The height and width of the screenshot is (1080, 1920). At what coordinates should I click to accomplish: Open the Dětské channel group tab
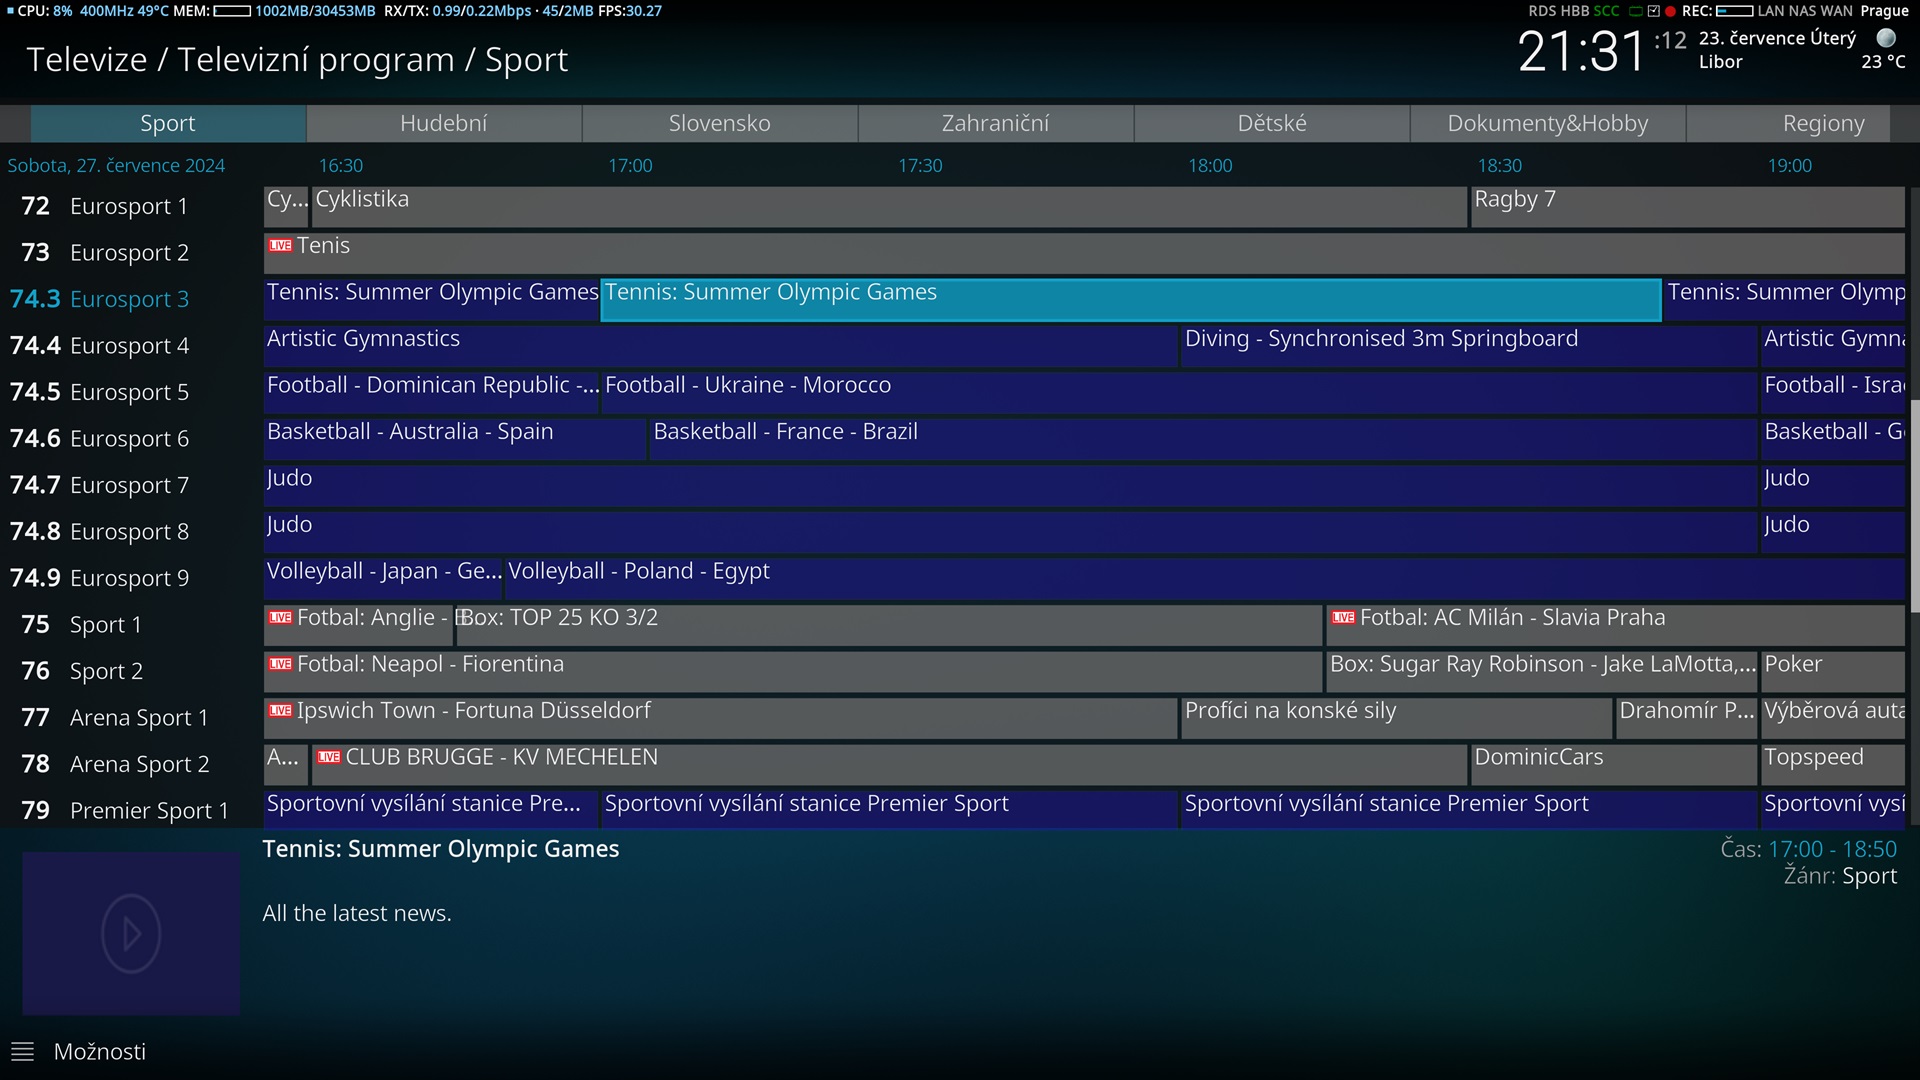[x=1271, y=124]
